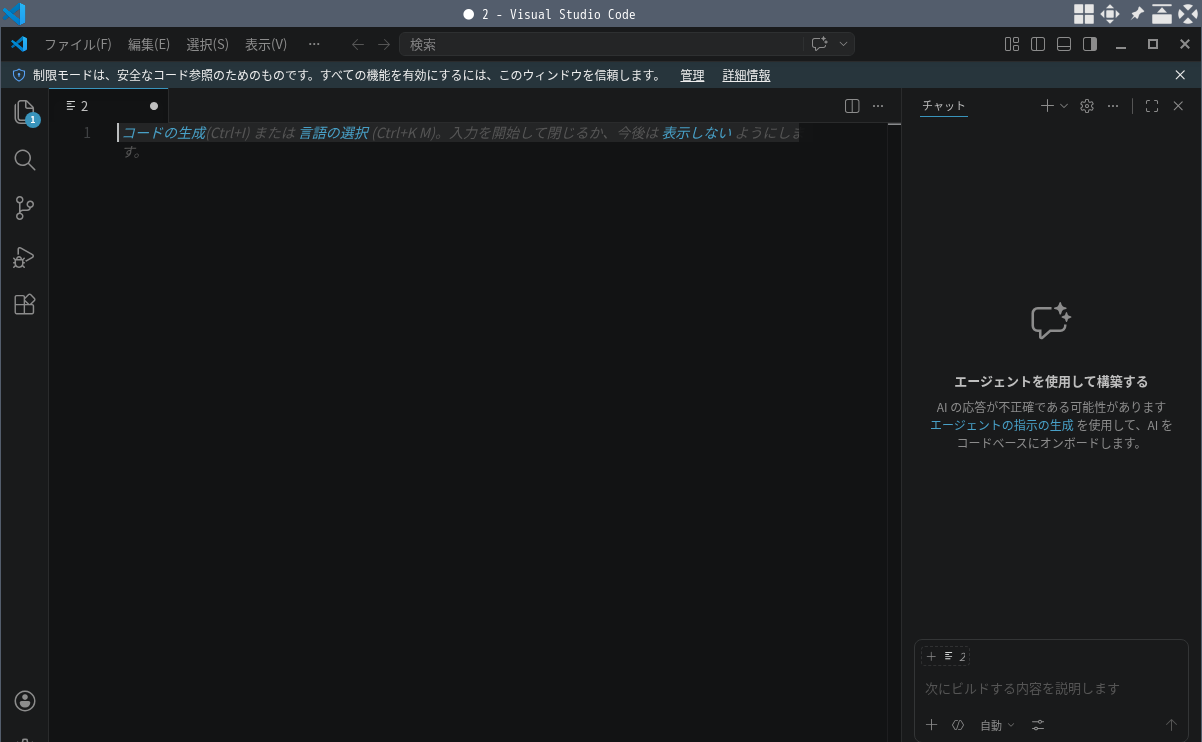
Task: Open the 選択(S) menu
Action: (207, 44)
